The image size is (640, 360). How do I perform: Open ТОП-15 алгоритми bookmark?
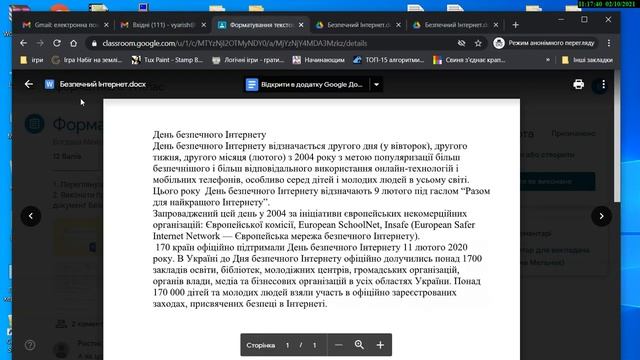pyautogui.click(x=389, y=60)
